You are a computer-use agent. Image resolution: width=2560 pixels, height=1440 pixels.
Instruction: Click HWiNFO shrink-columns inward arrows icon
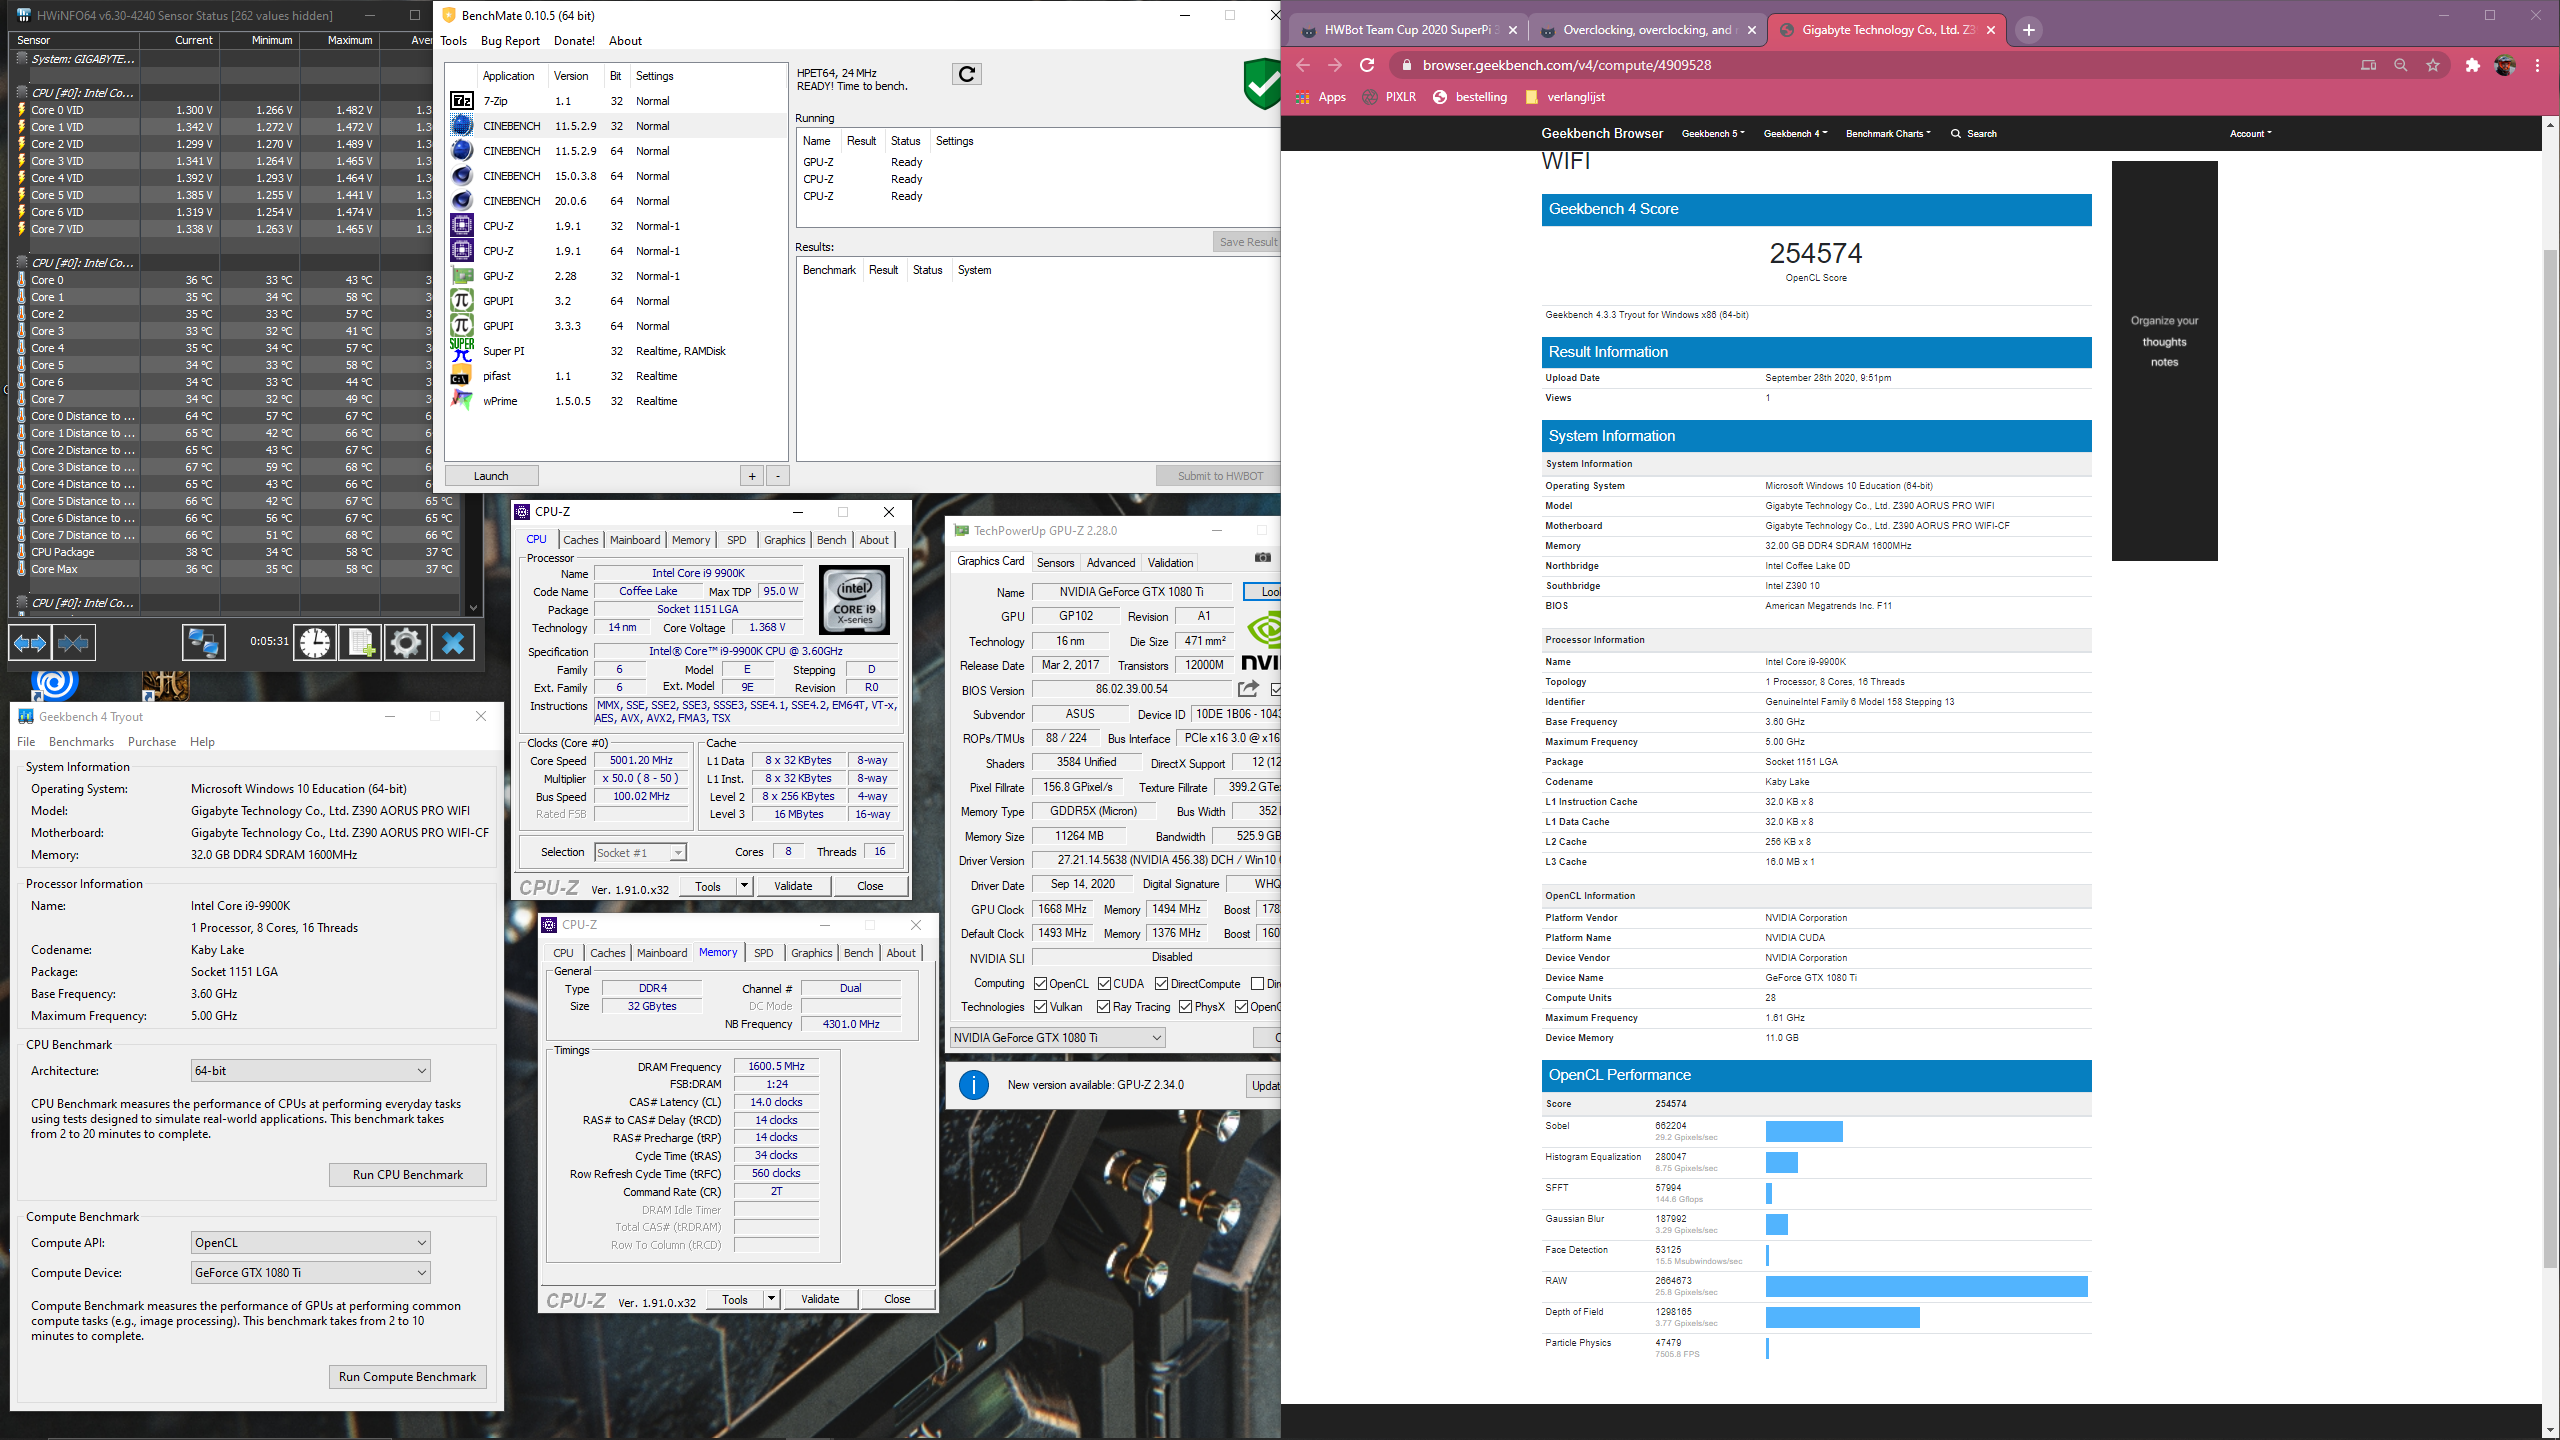(x=73, y=643)
